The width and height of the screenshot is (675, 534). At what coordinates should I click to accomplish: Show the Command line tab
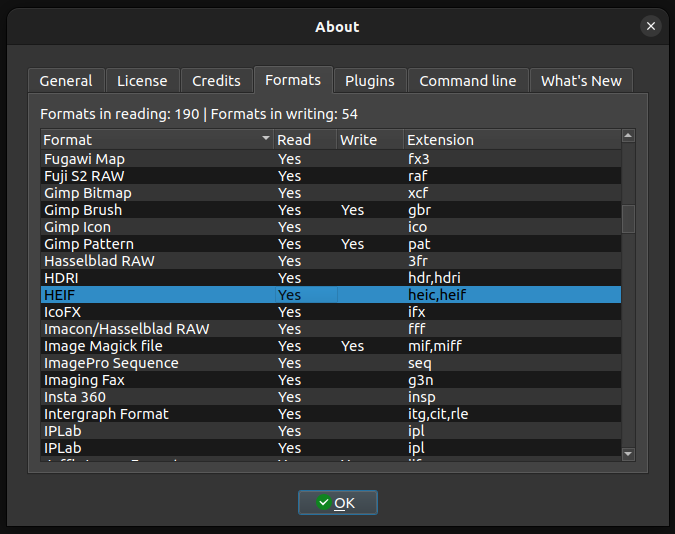(467, 81)
